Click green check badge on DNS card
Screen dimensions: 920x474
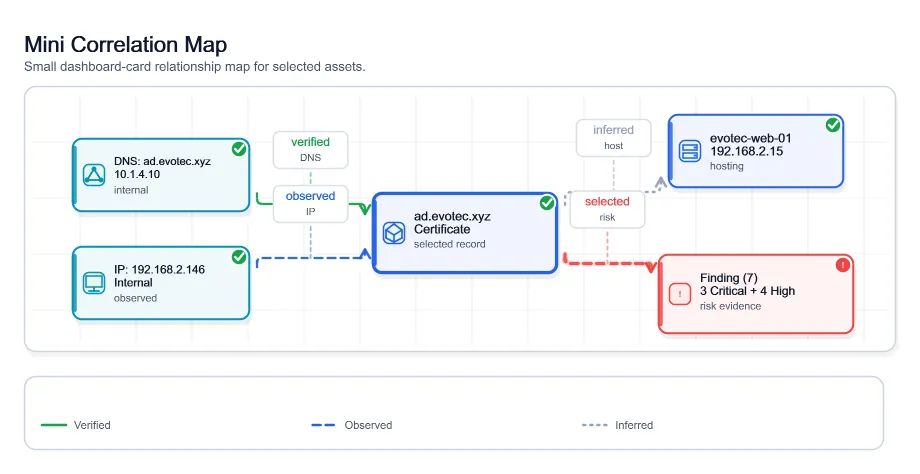[239, 149]
